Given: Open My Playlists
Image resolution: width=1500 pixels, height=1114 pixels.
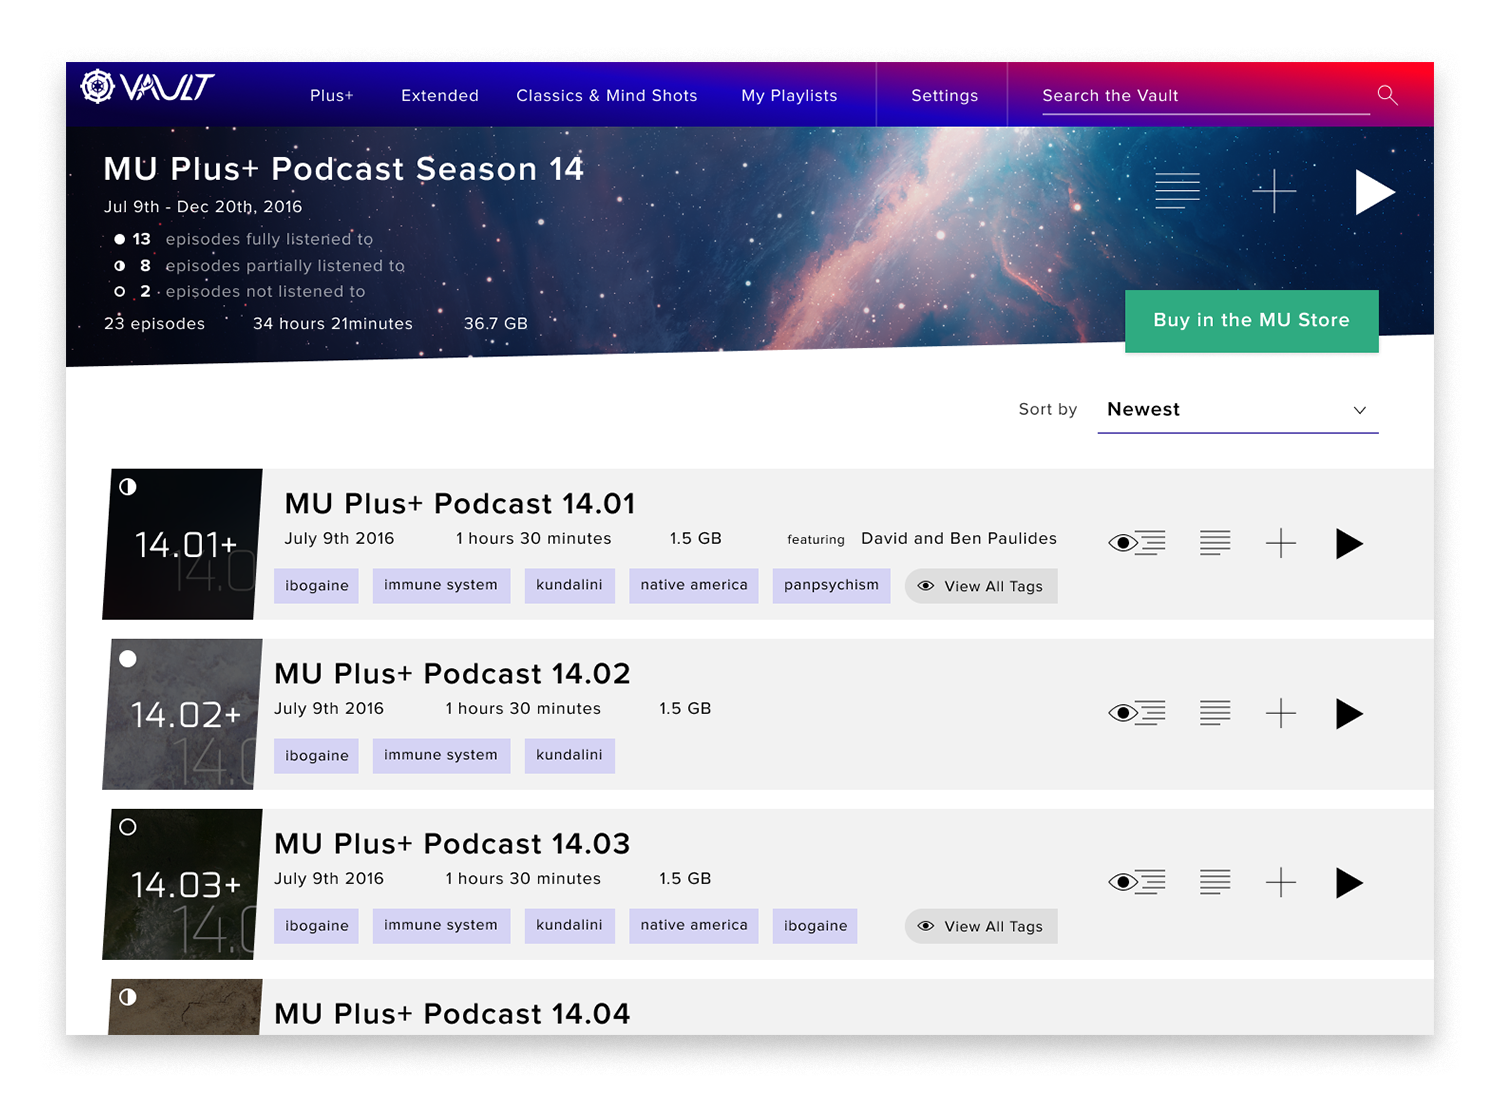Looking at the screenshot, I should [790, 96].
